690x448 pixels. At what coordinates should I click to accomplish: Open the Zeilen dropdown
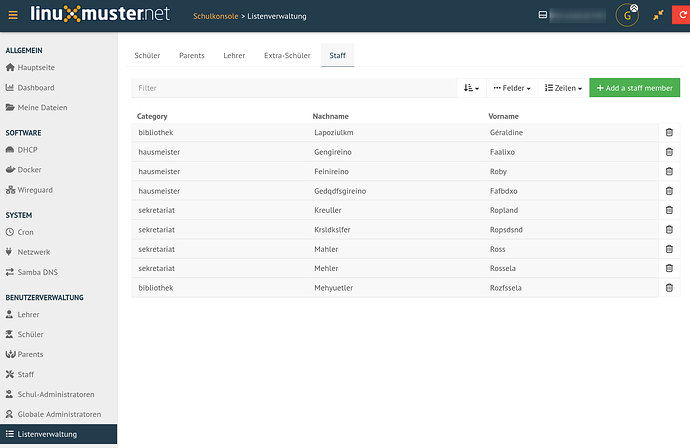point(563,88)
